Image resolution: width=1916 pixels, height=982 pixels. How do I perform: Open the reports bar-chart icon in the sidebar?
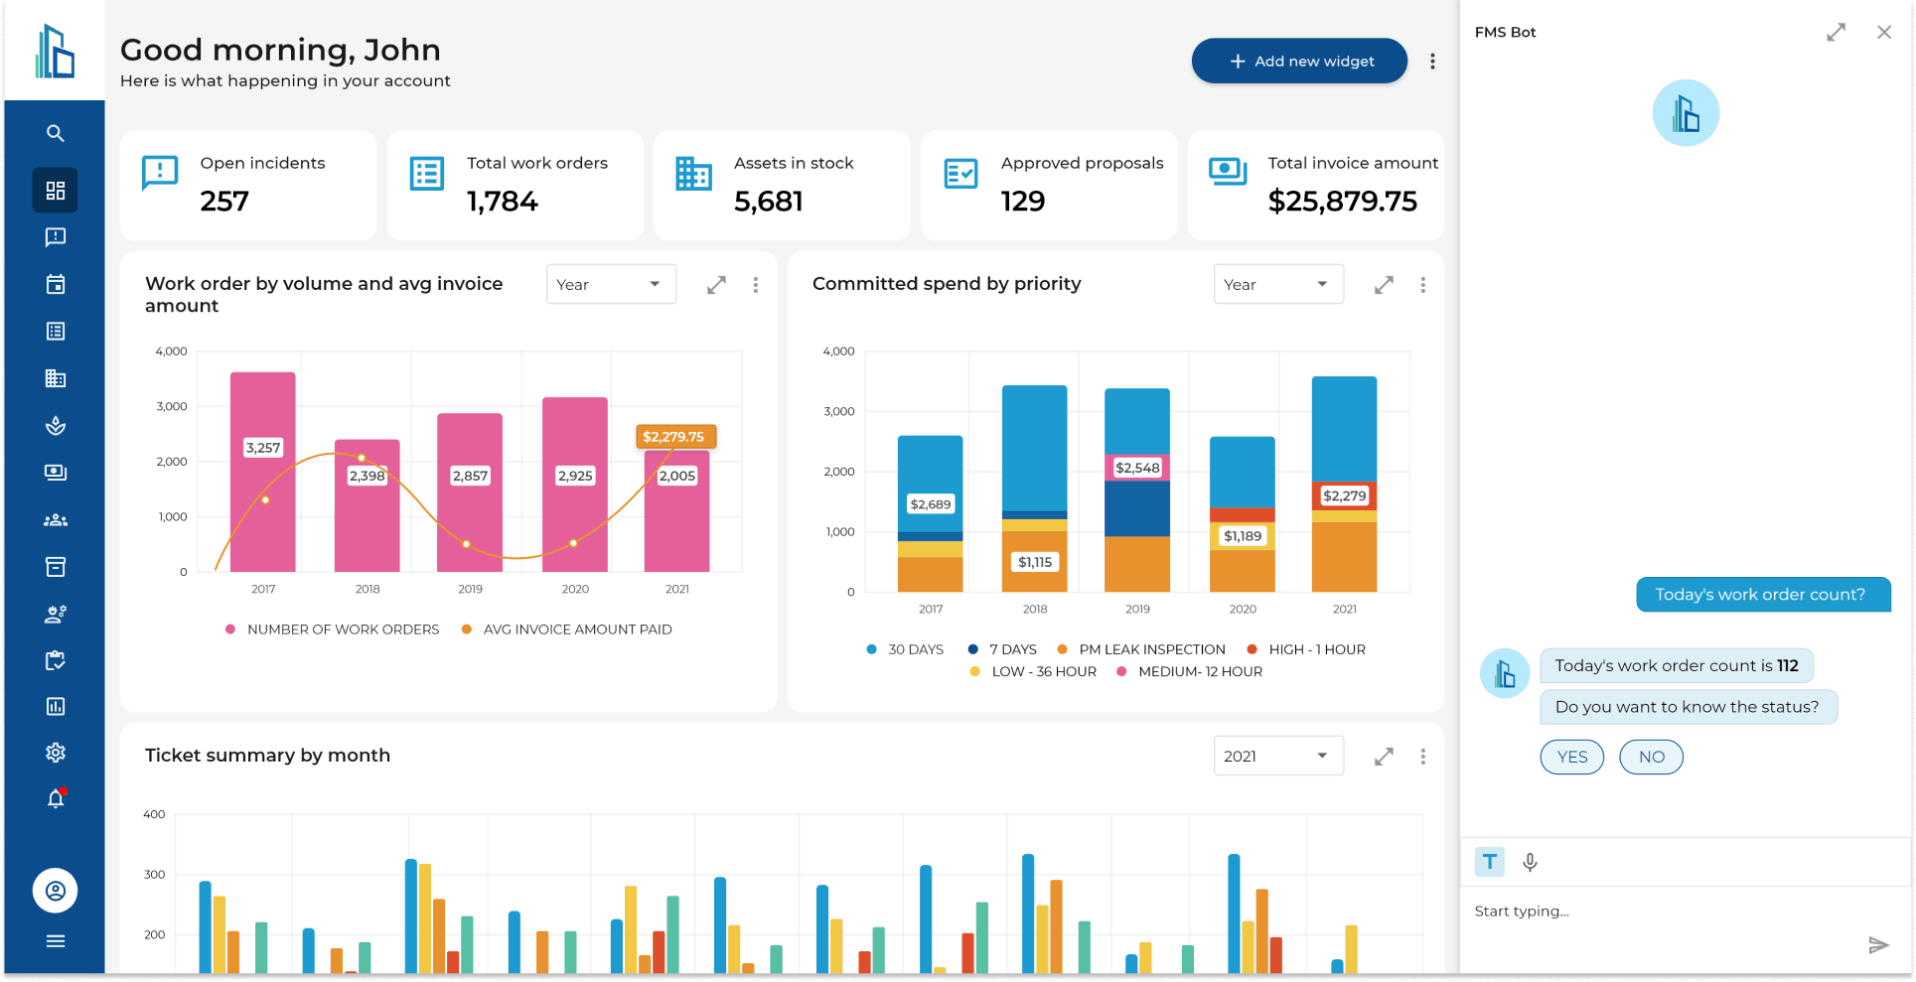(56, 706)
